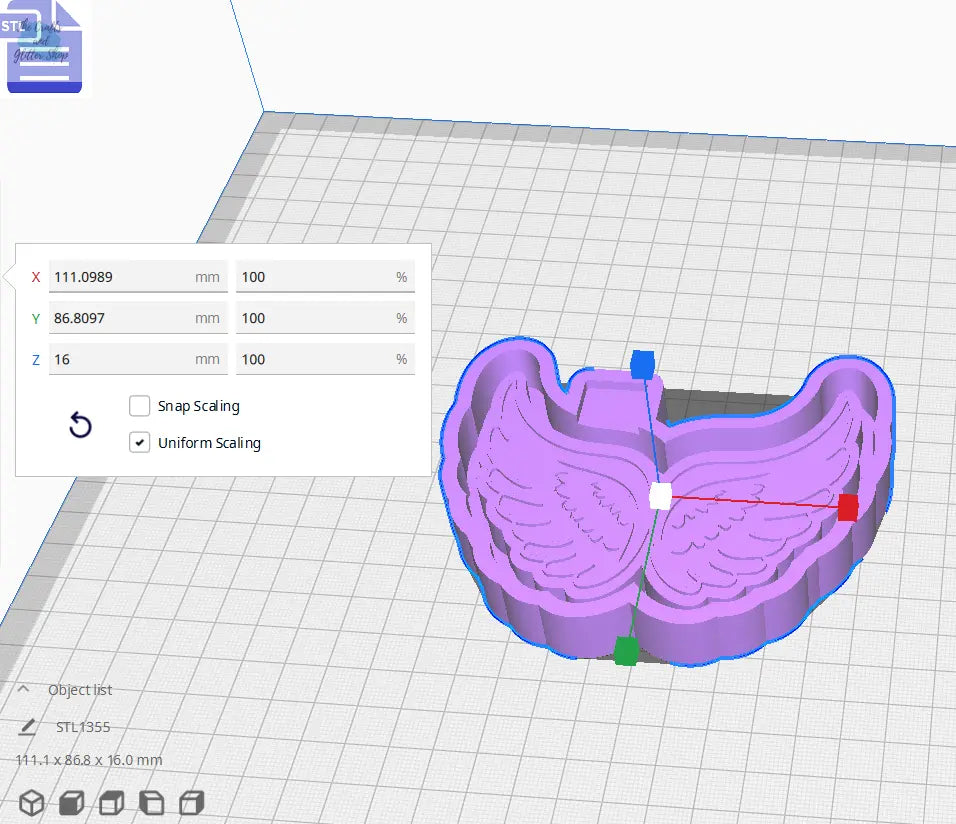Grab the red X-axis scale handle
This screenshot has width=956, height=824.
(849, 508)
